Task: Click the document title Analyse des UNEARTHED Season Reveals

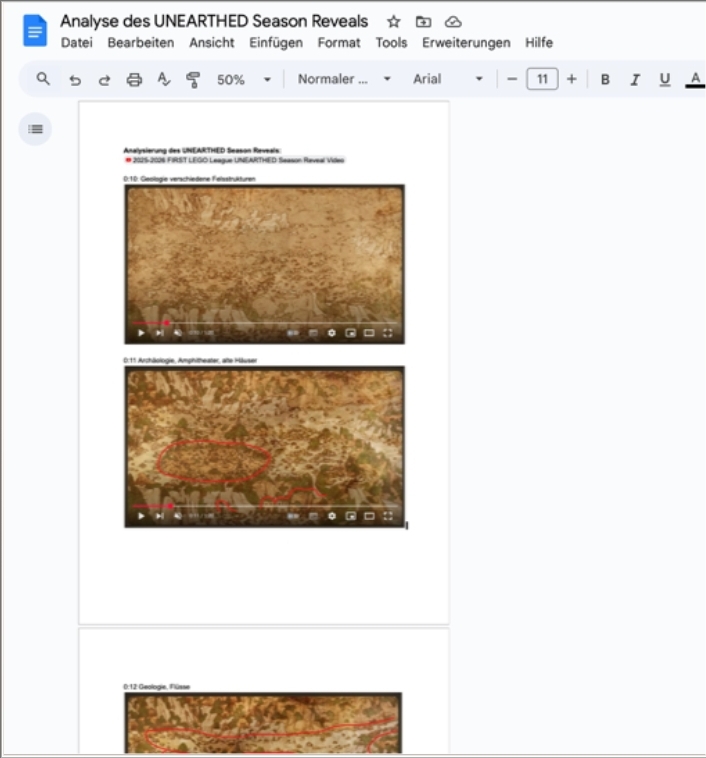Action: (214, 21)
